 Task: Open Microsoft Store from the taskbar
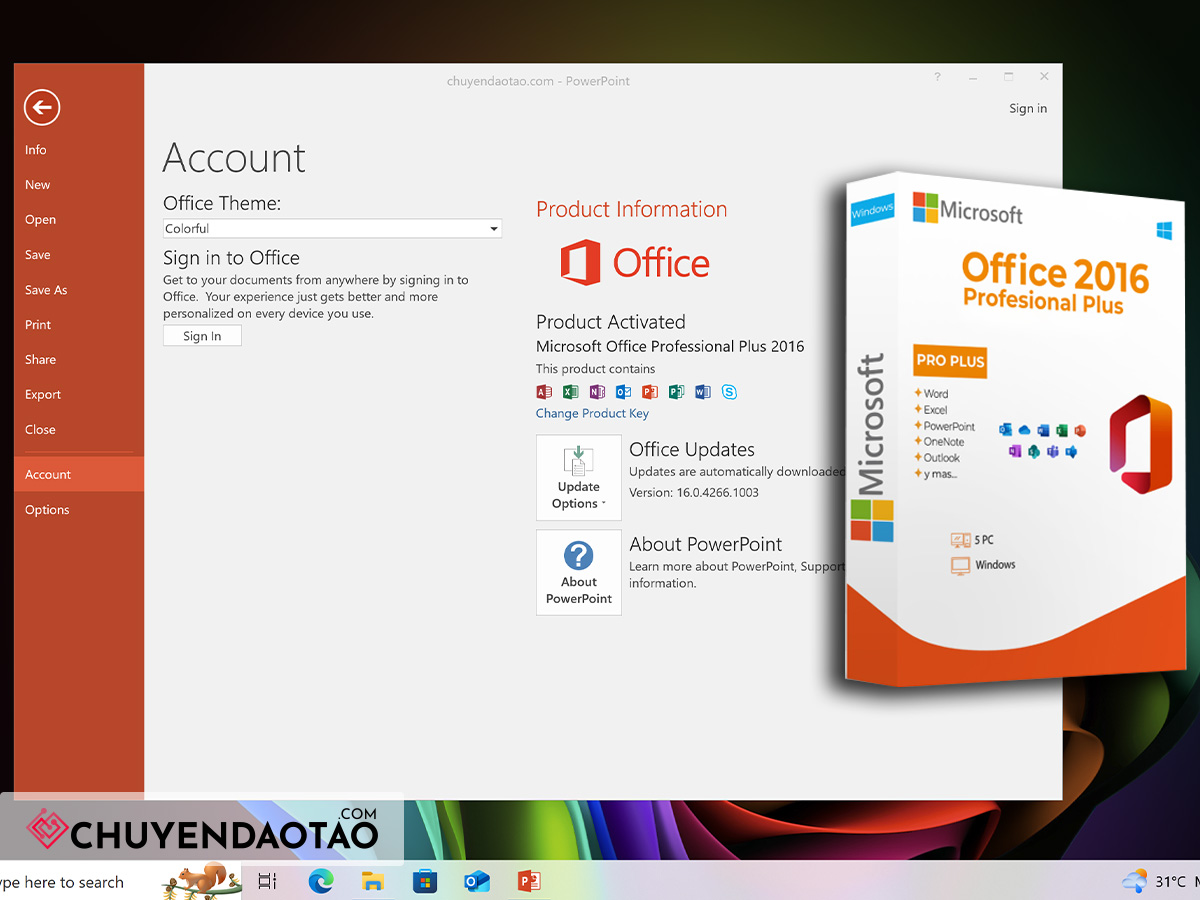(425, 881)
